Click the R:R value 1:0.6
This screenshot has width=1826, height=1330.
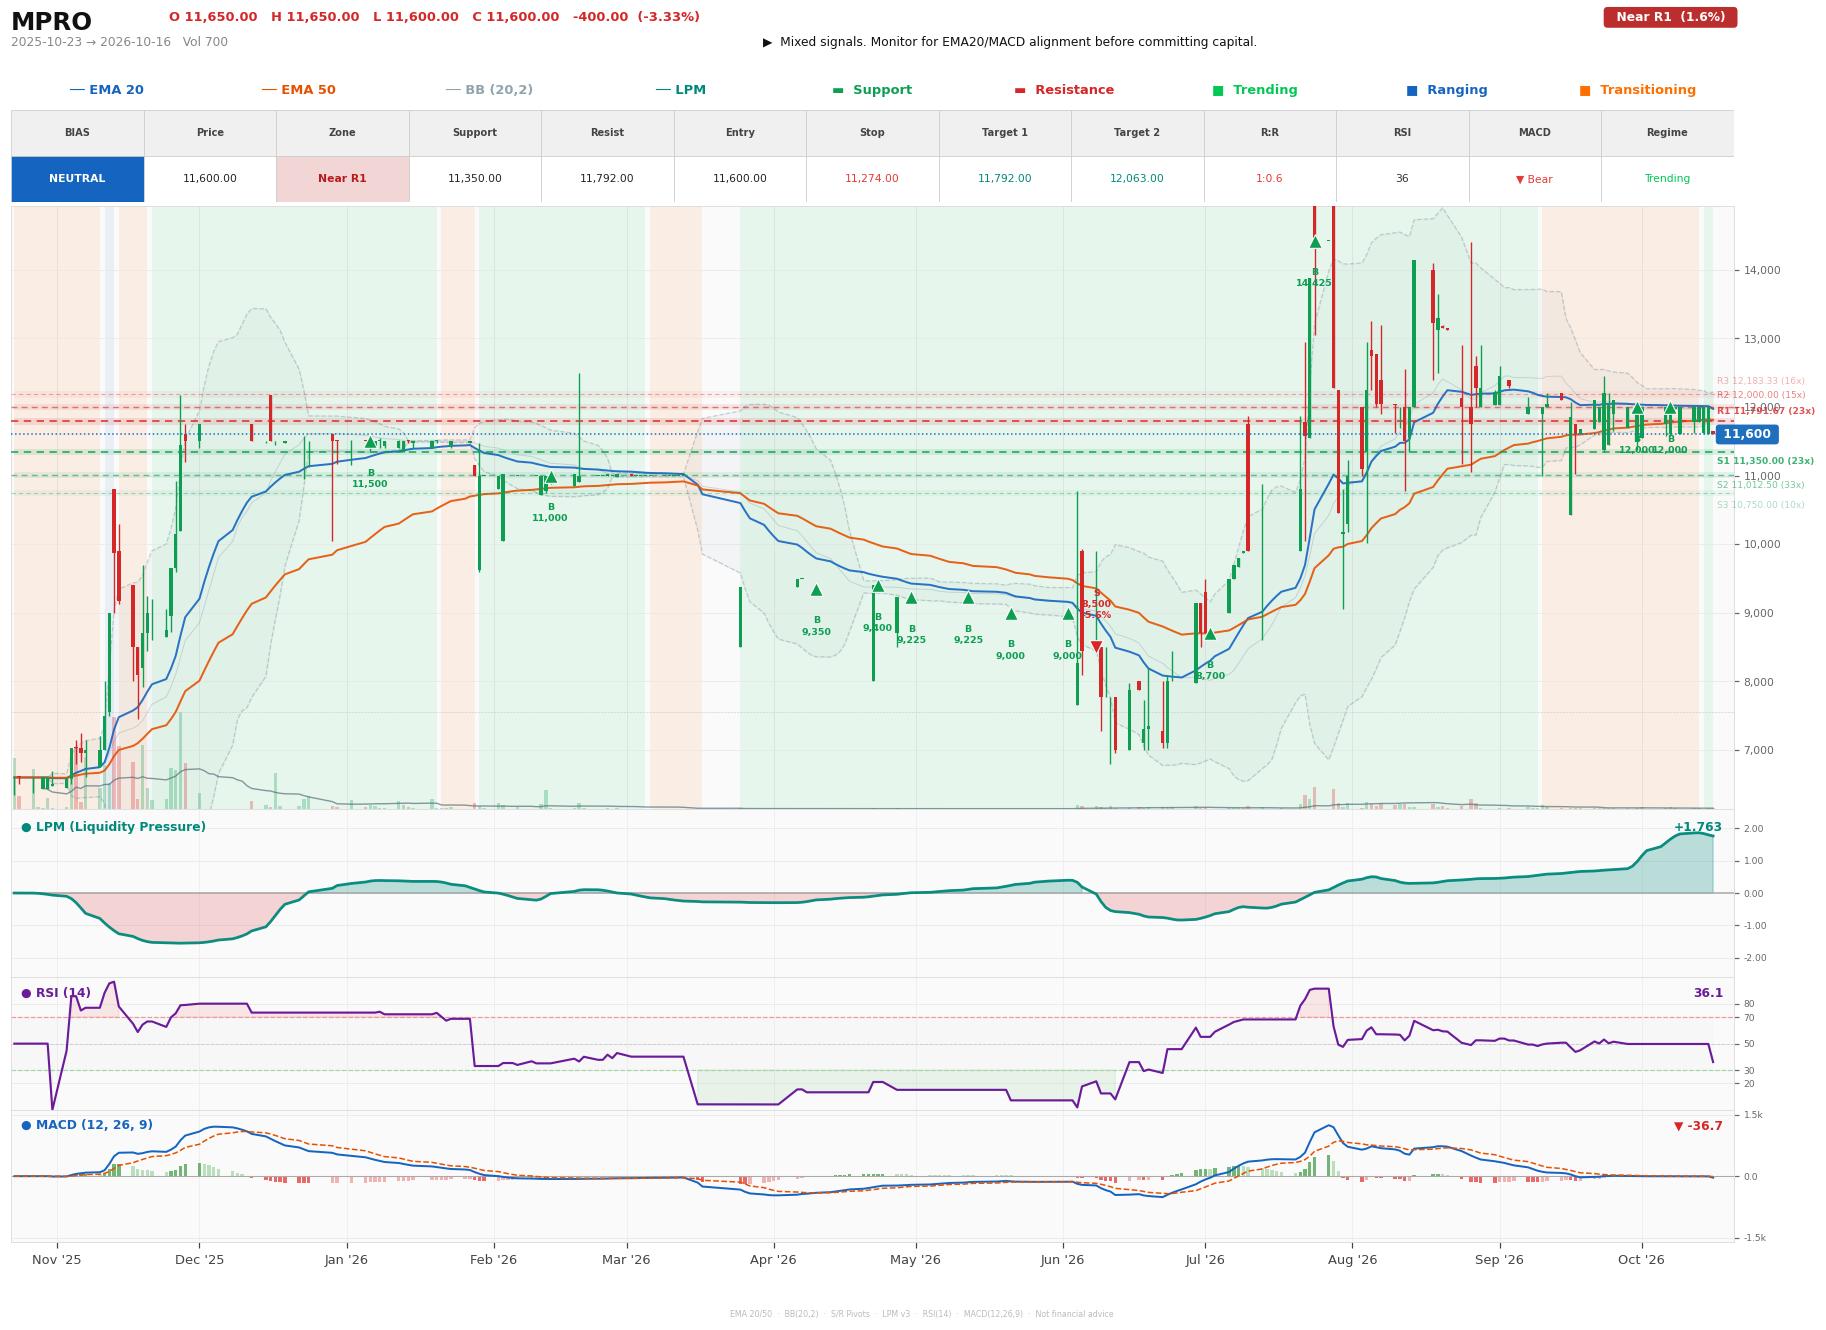click(1269, 179)
